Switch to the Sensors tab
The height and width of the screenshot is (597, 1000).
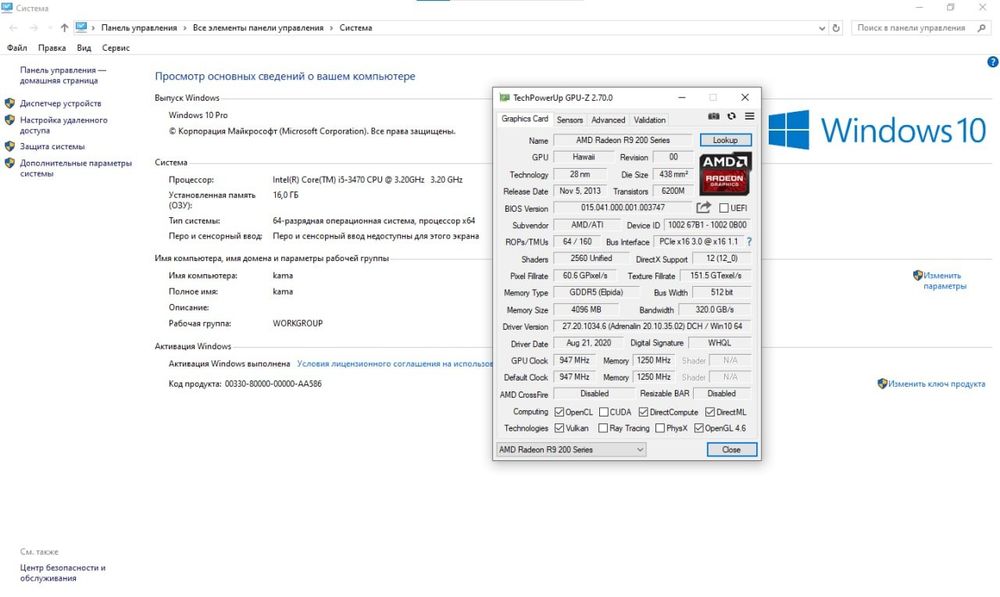click(570, 120)
